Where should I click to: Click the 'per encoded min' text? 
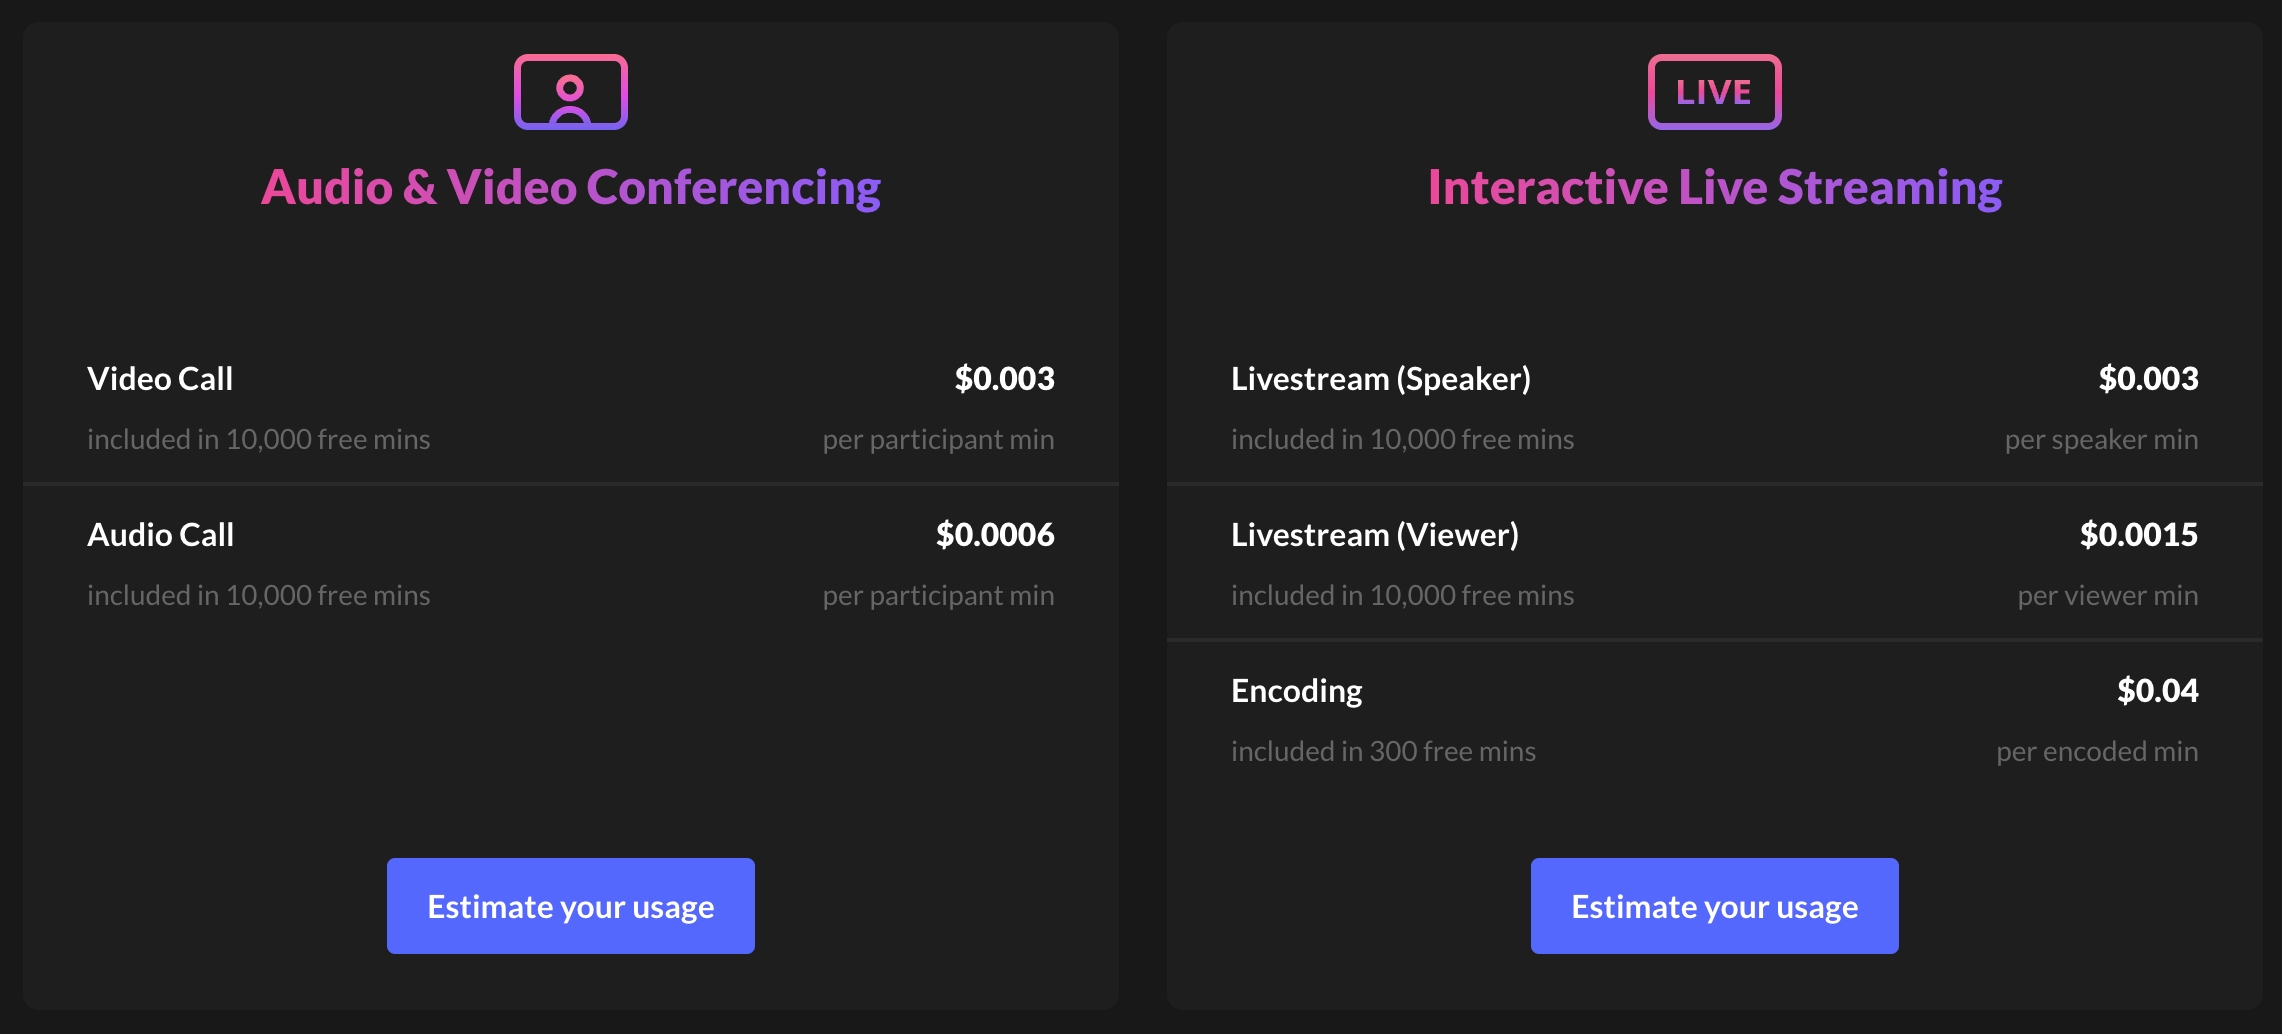[2097, 751]
